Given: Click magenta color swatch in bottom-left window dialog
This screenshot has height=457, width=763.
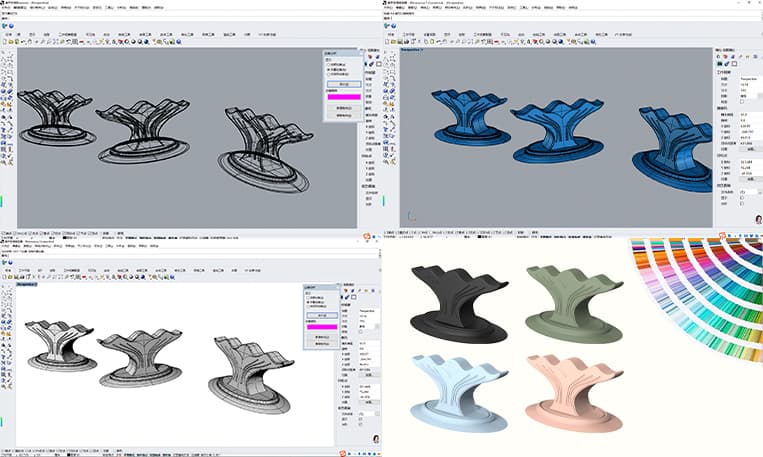Looking at the screenshot, I should tap(322, 327).
